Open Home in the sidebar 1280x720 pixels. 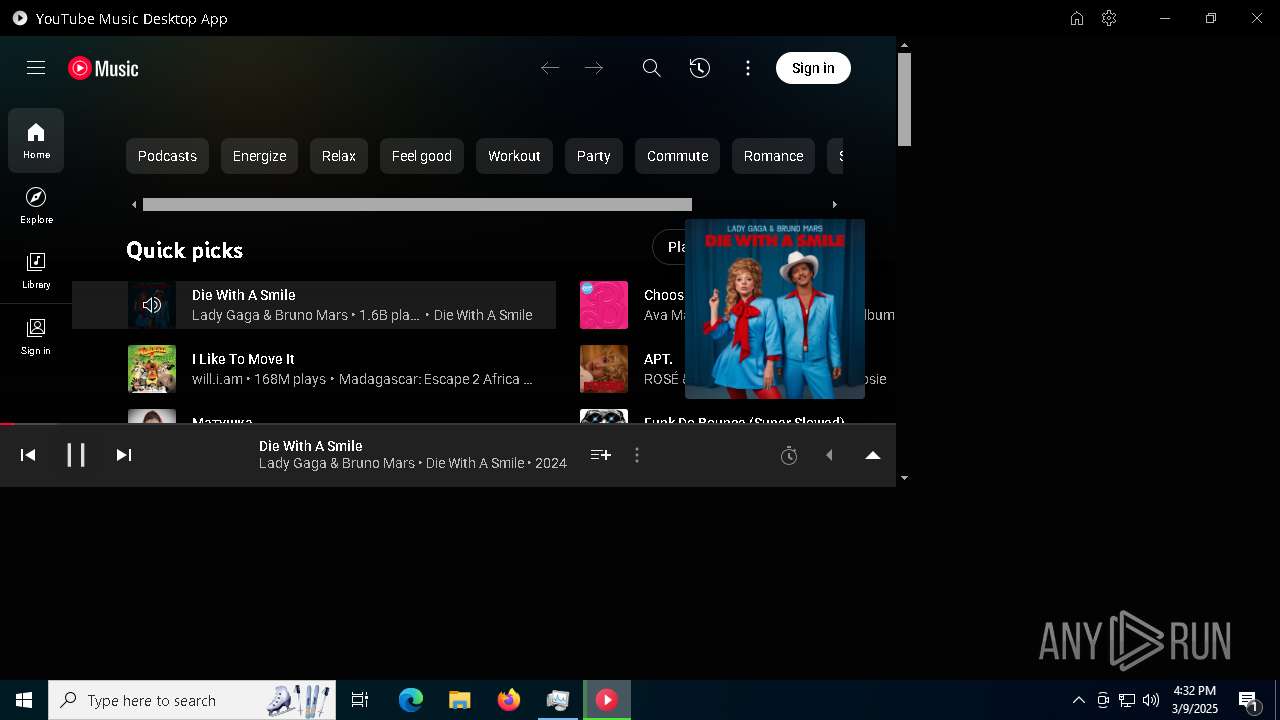click(36, 141)
